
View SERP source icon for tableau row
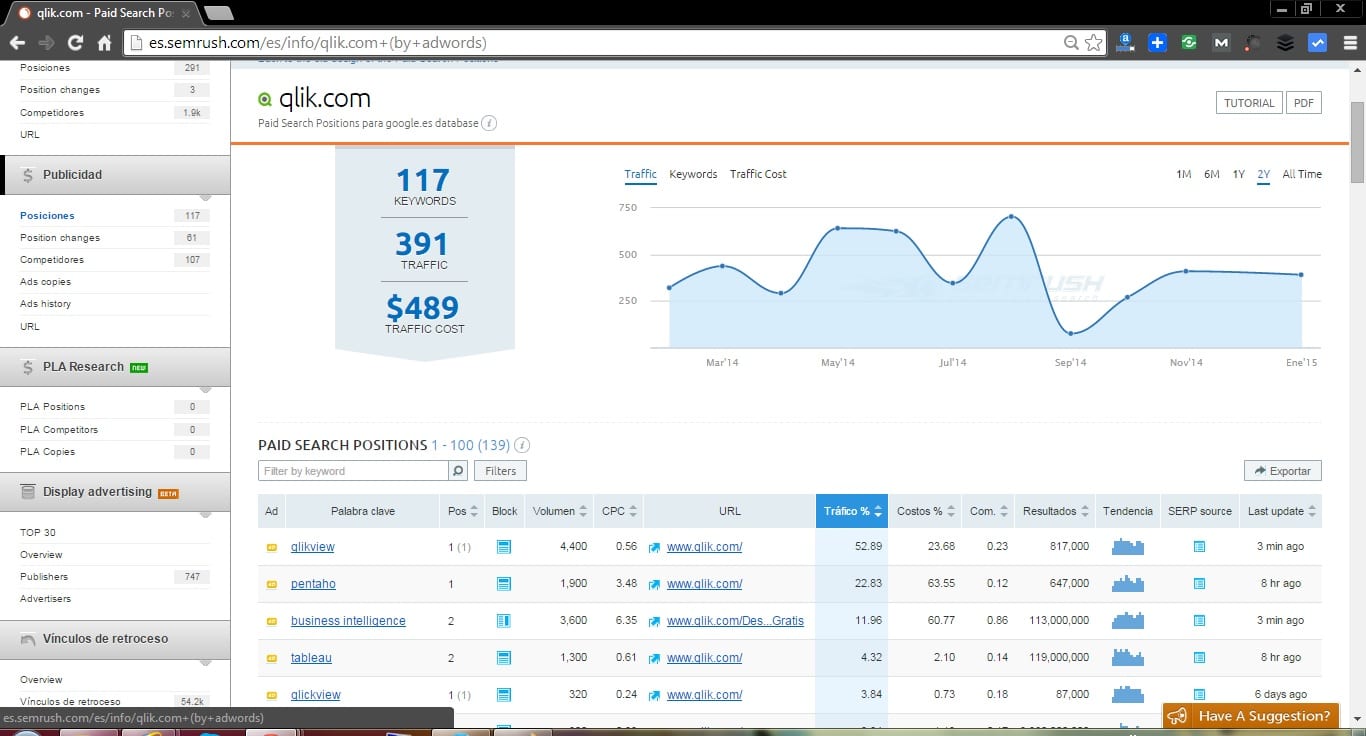tap(1199, 658)
